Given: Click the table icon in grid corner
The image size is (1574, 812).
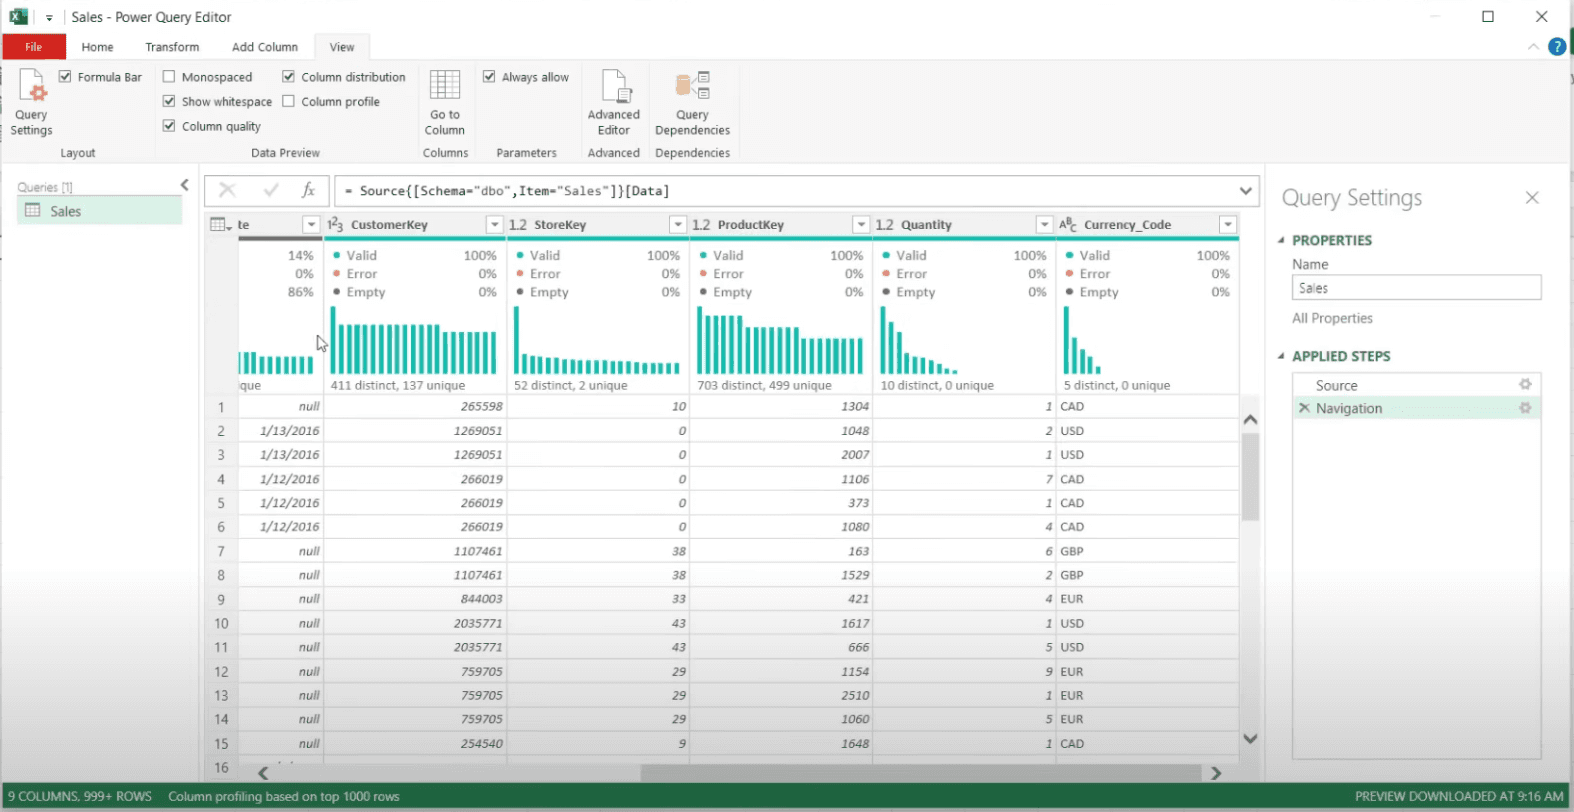Looking at the screenshot, I should click(221, 224).
